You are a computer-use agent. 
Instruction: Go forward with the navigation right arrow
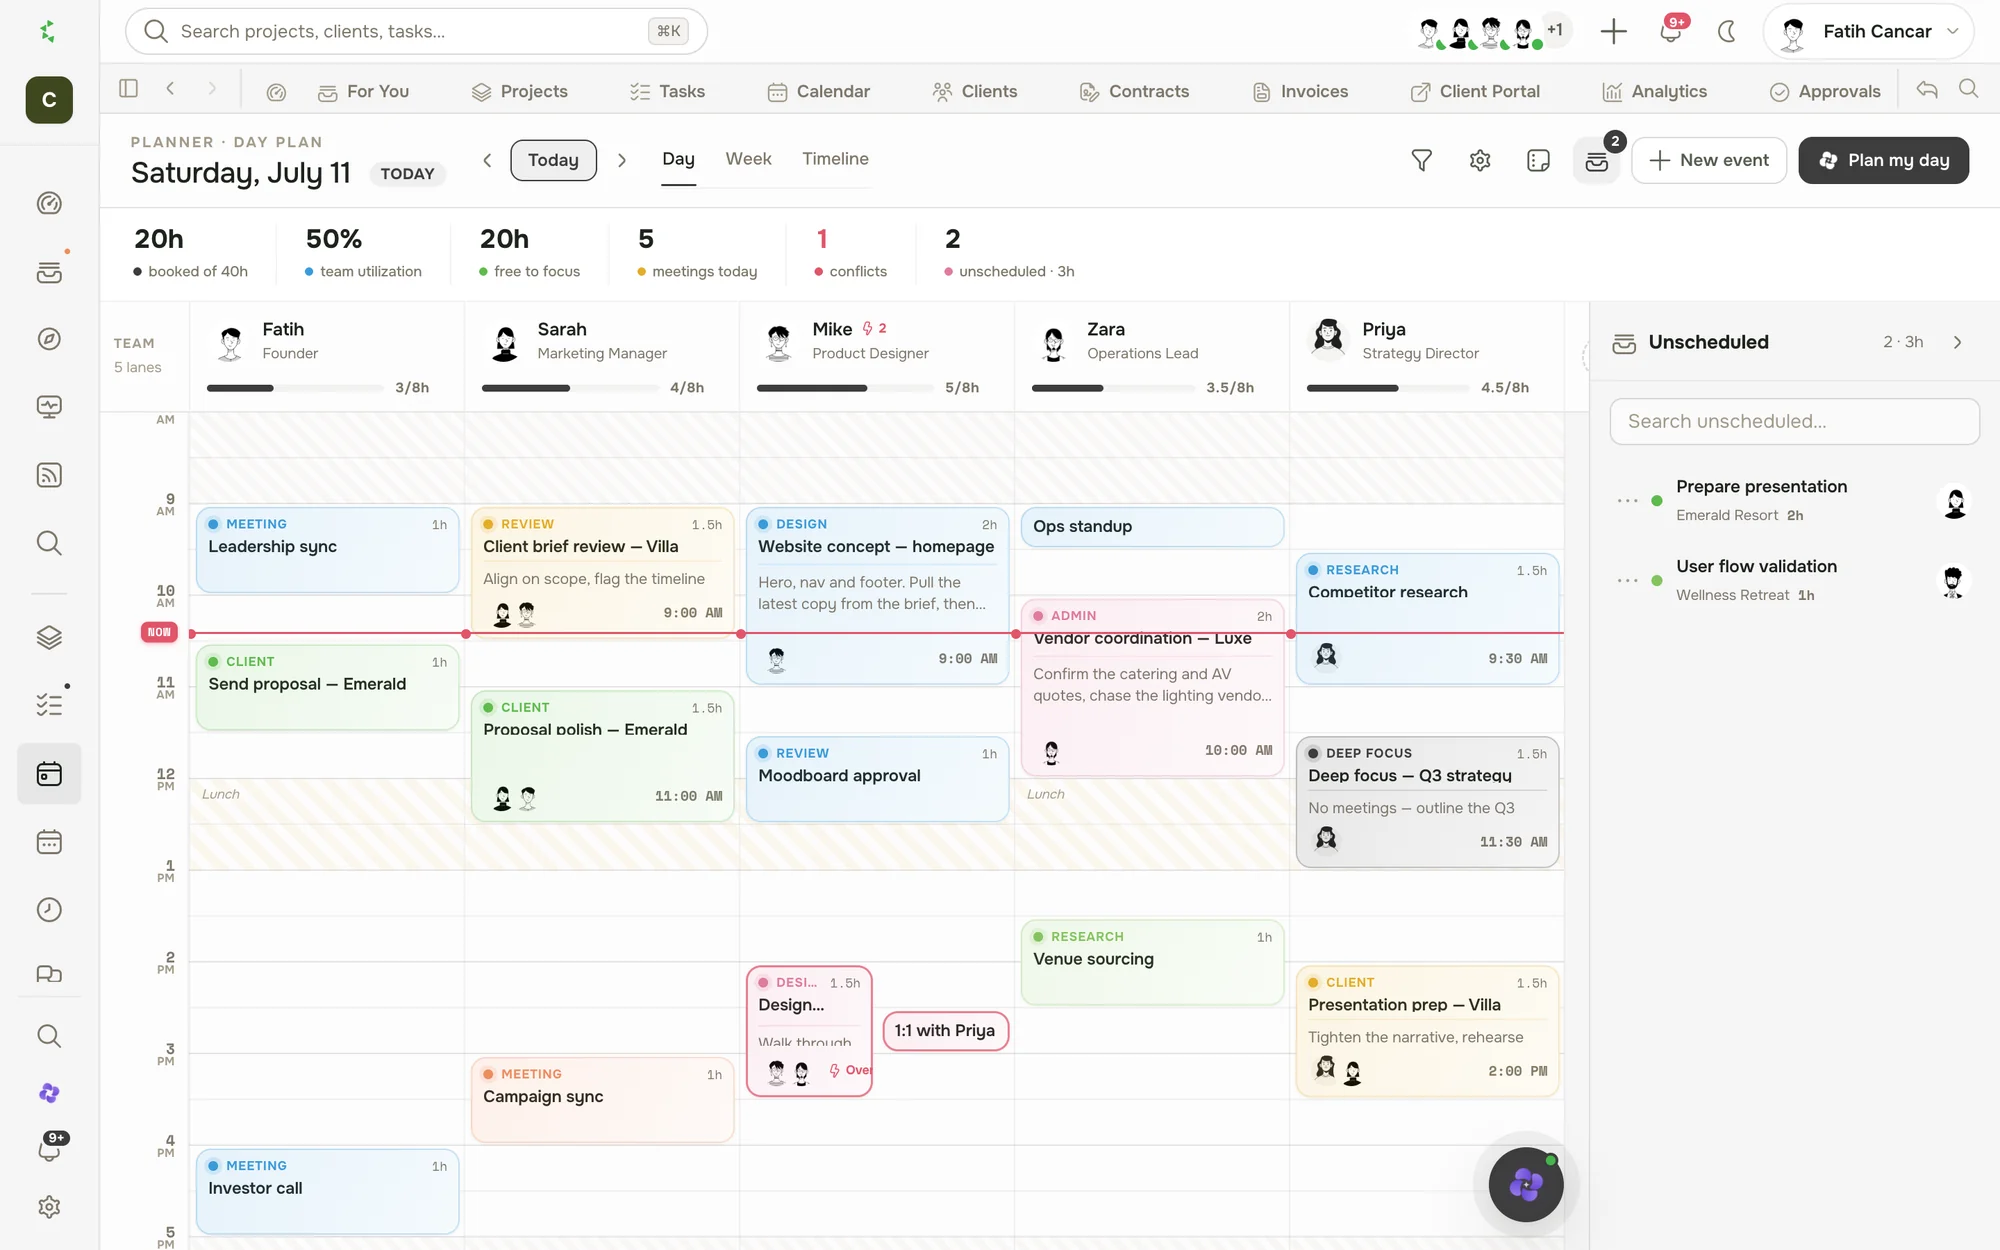(212, 89)
